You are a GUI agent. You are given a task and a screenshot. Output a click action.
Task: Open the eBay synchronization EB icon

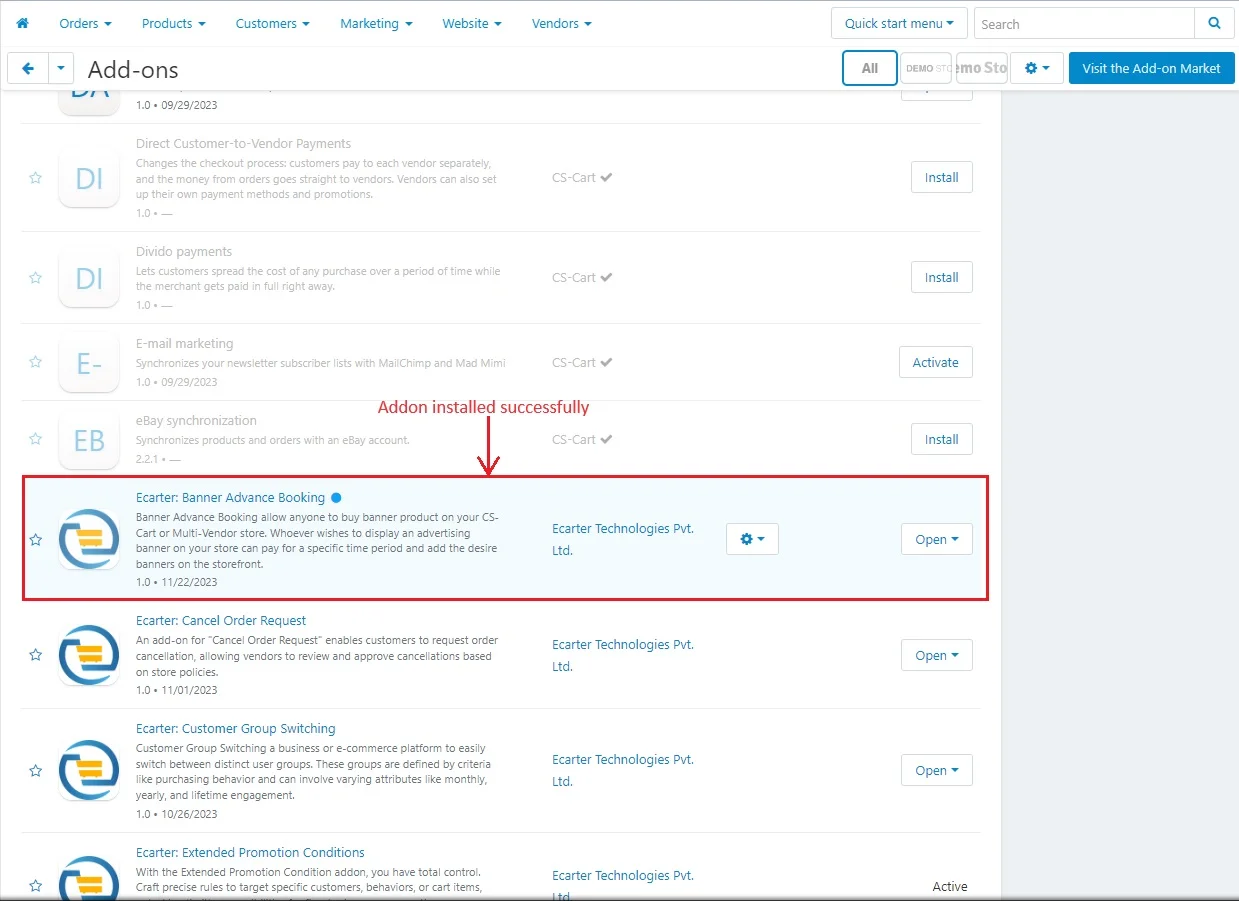pos(89,440)
